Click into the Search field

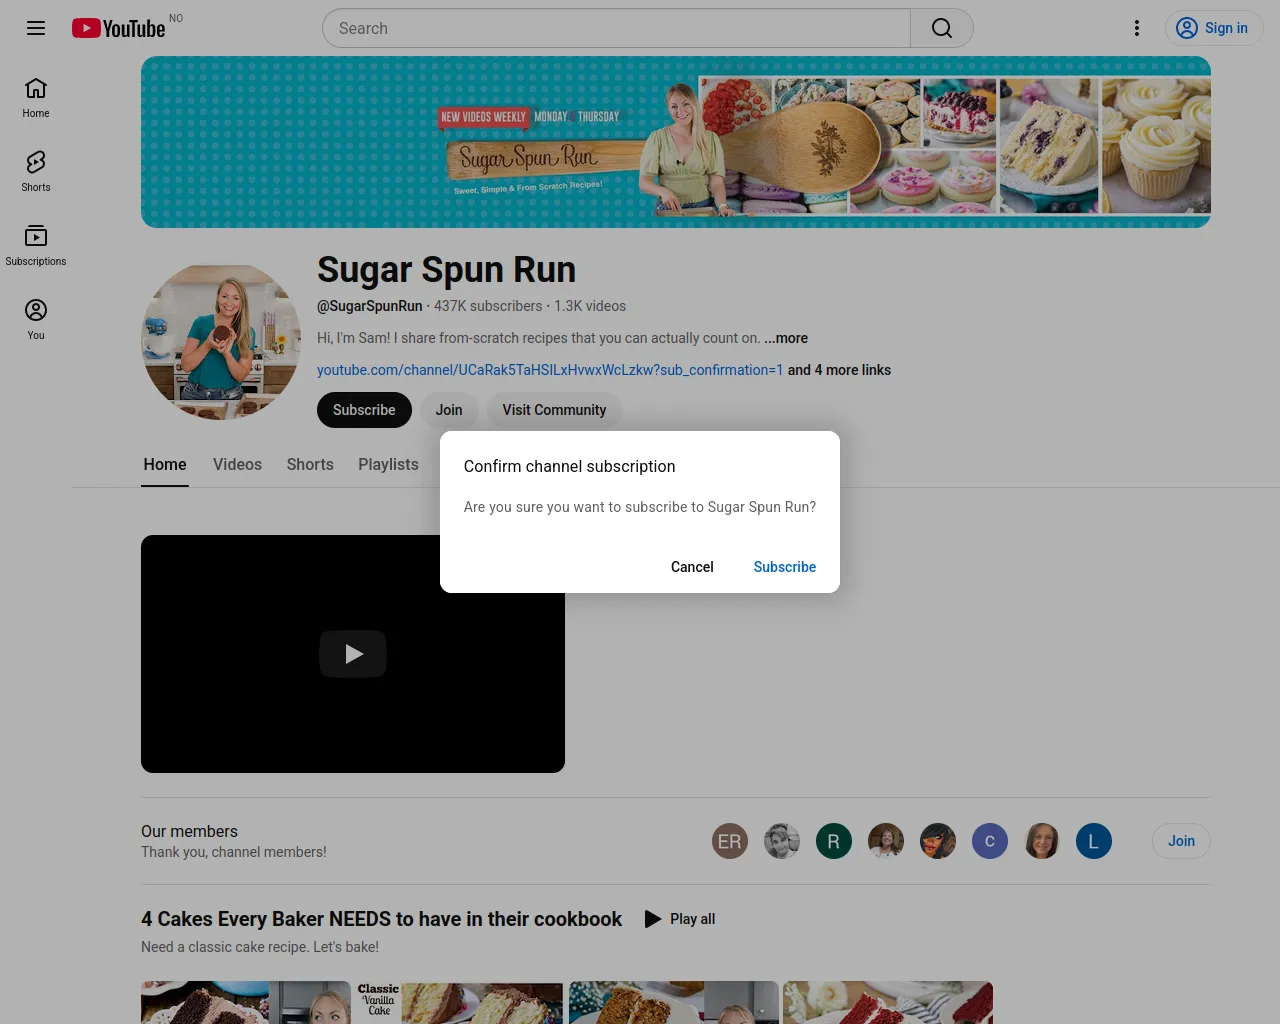[x=616, y=28]
